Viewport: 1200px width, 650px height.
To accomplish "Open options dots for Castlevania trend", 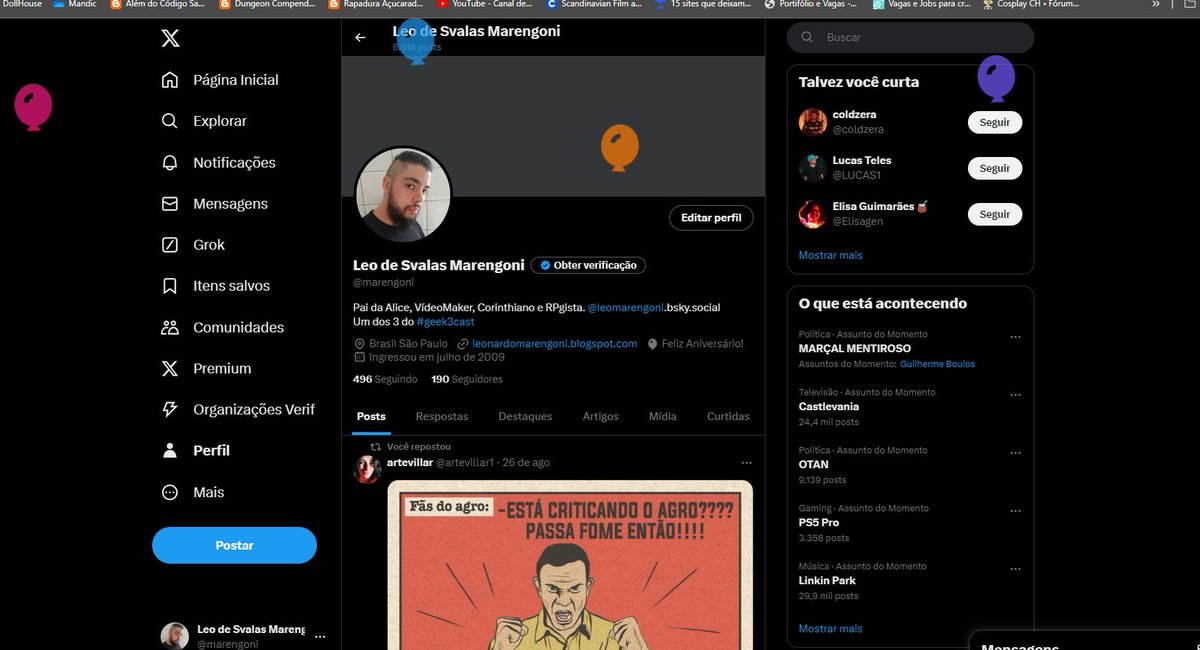I will pyautogui.click(x=1015, y=395).
